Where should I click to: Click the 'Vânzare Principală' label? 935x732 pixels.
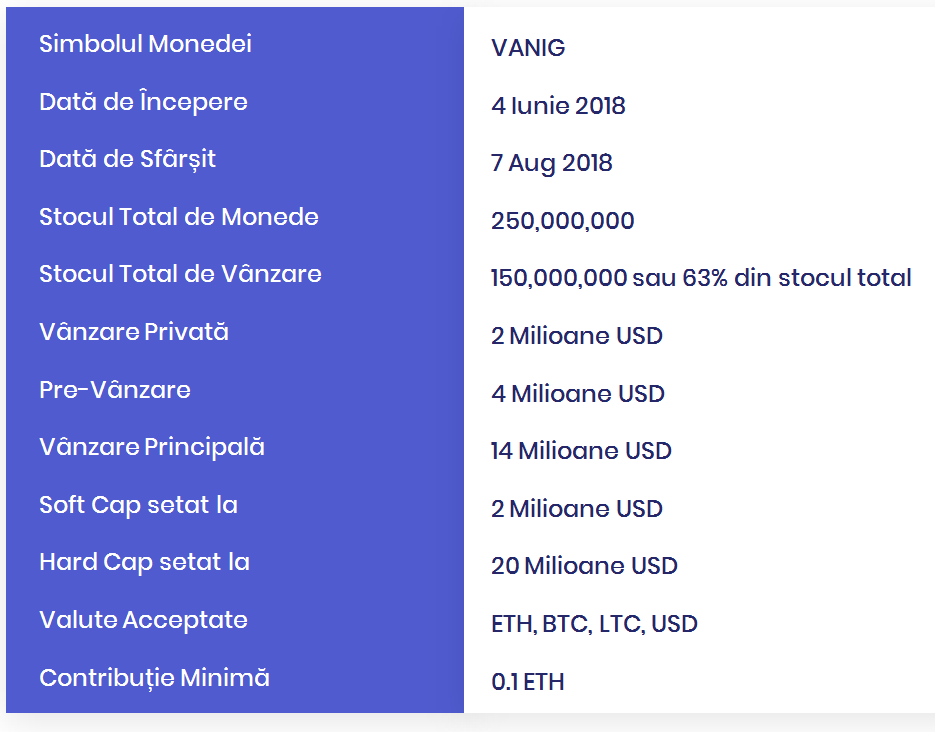[151, 447]
